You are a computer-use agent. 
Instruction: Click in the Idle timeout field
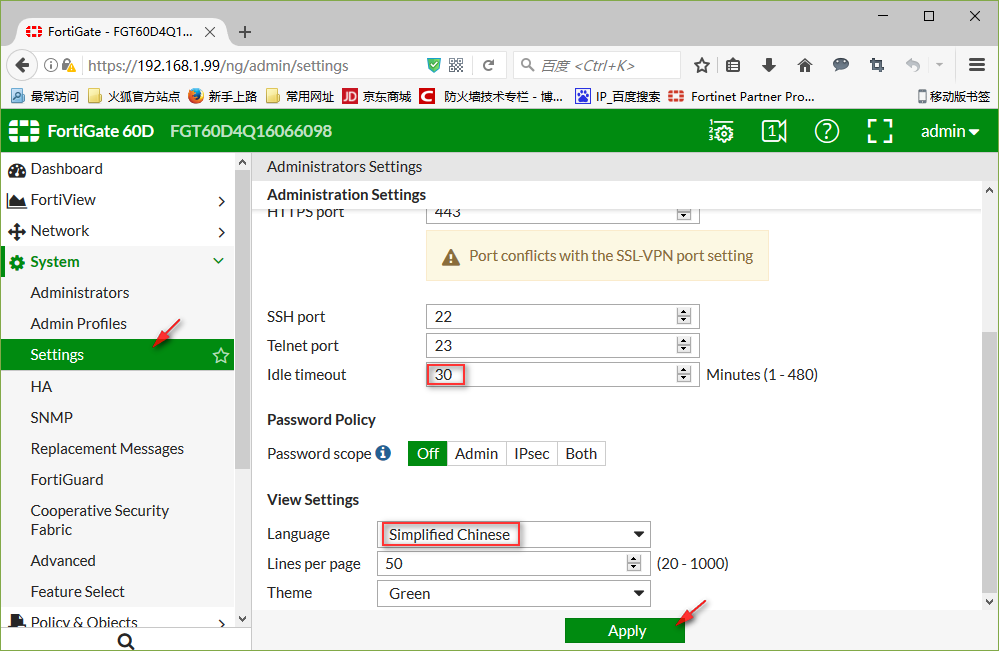tap(563, 374)
